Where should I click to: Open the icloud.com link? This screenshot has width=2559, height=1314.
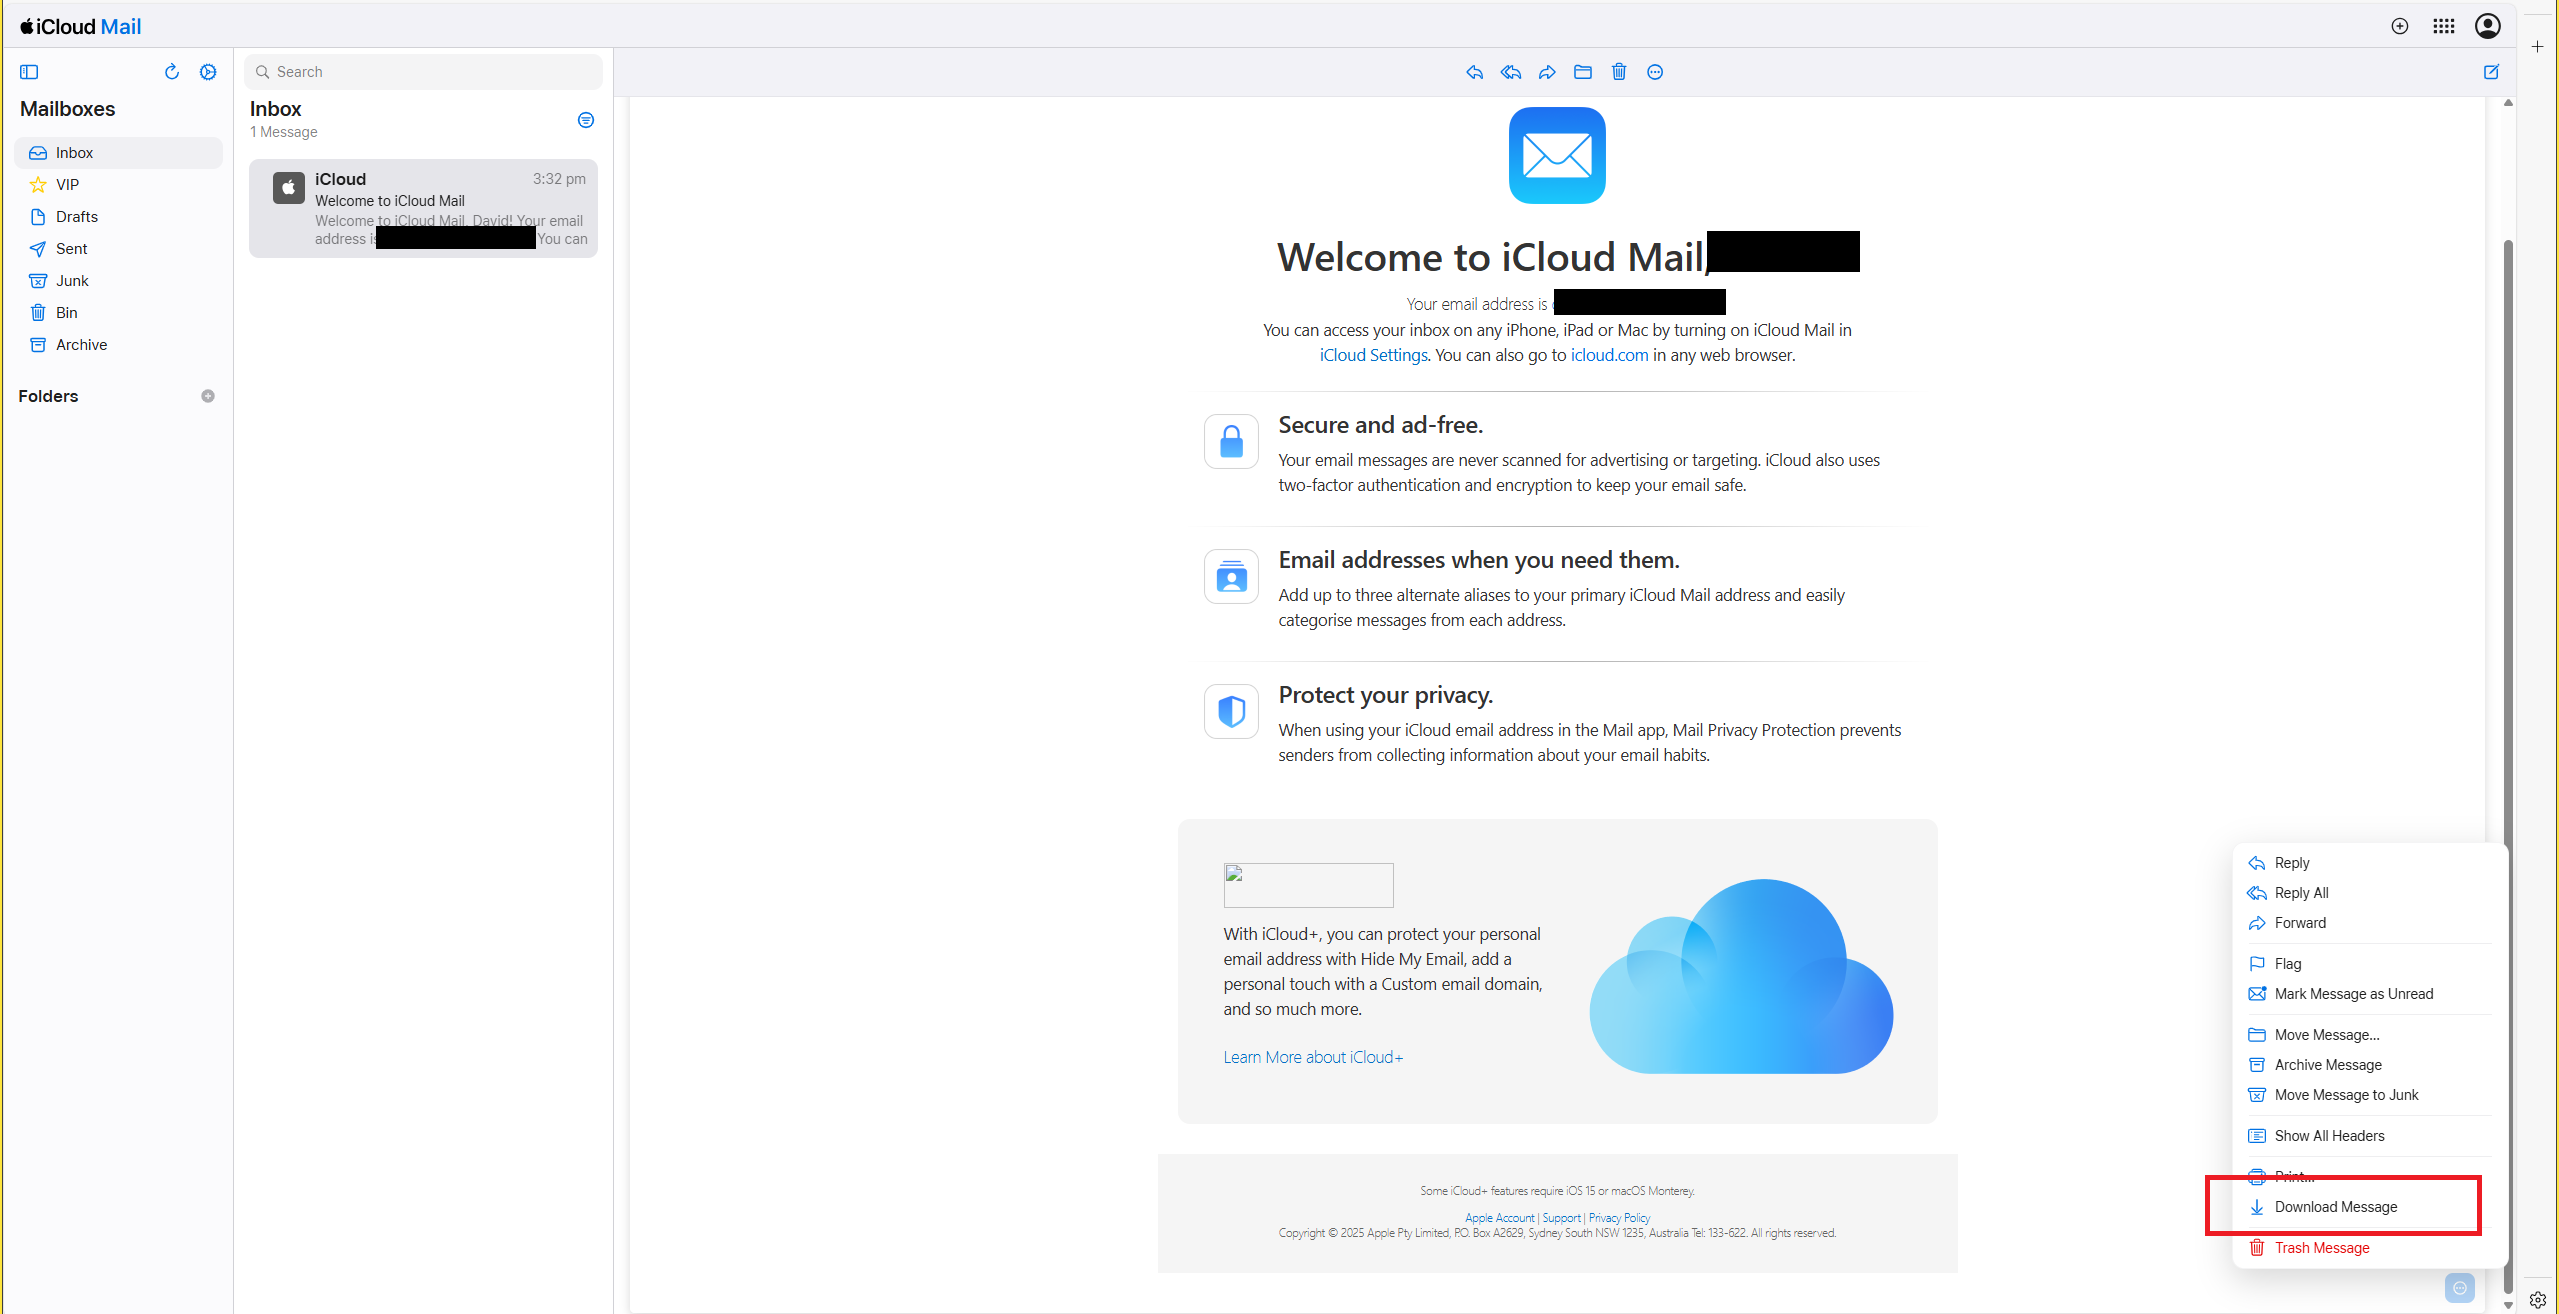click(1609, 355)
